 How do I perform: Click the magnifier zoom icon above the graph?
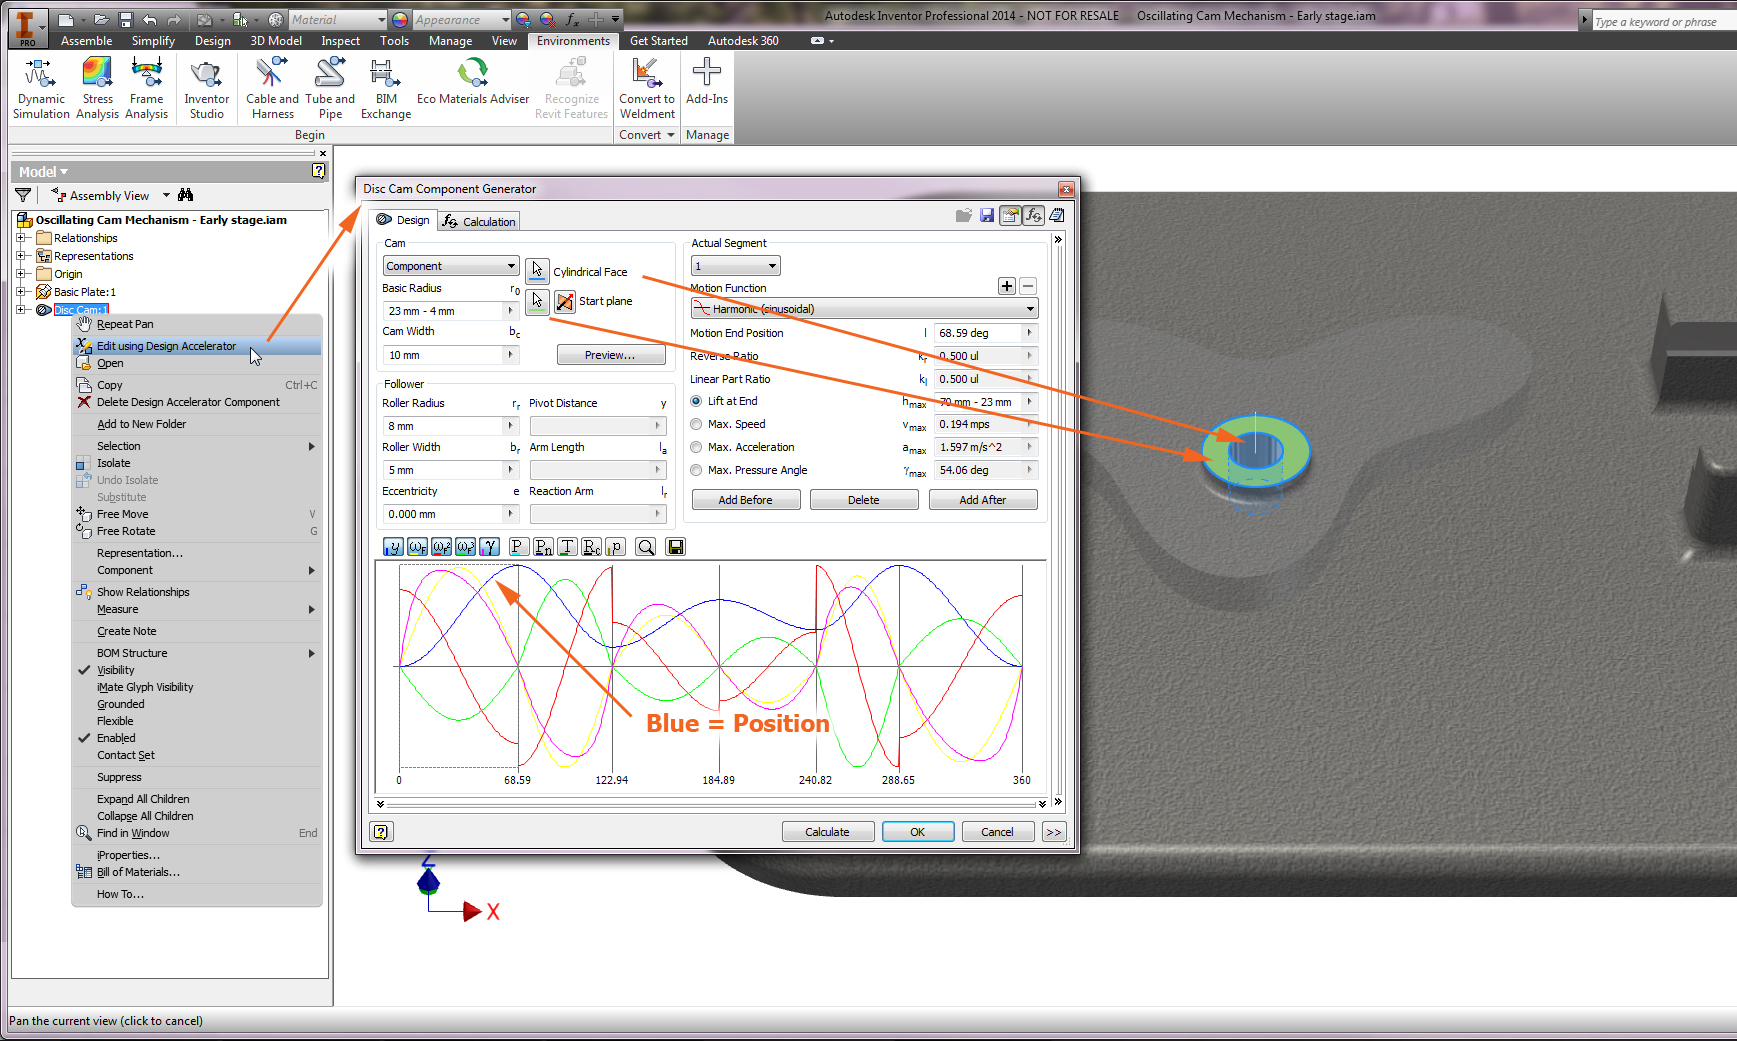click(646, 547)
